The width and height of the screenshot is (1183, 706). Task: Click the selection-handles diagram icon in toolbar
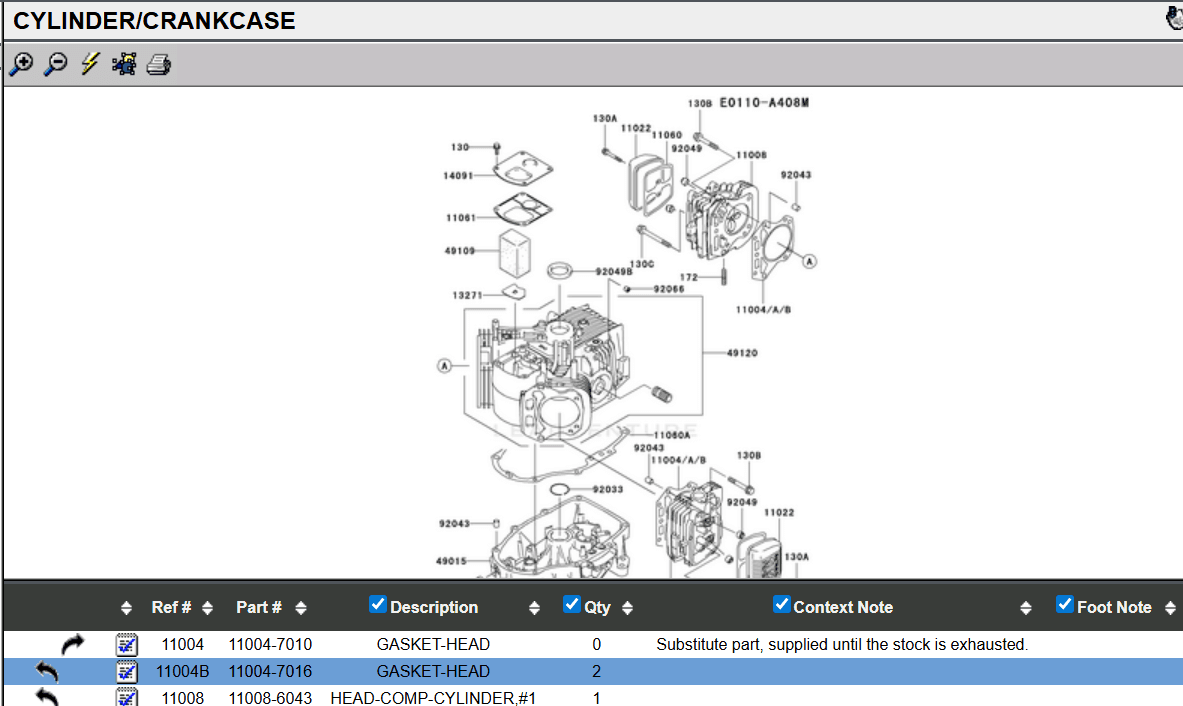click(x=124, y=65)
